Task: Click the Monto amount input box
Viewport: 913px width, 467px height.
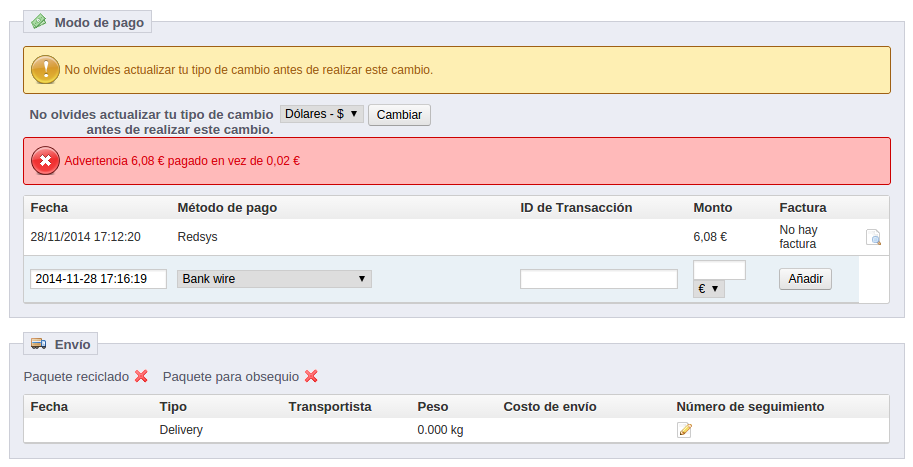Action: (719, 270)
